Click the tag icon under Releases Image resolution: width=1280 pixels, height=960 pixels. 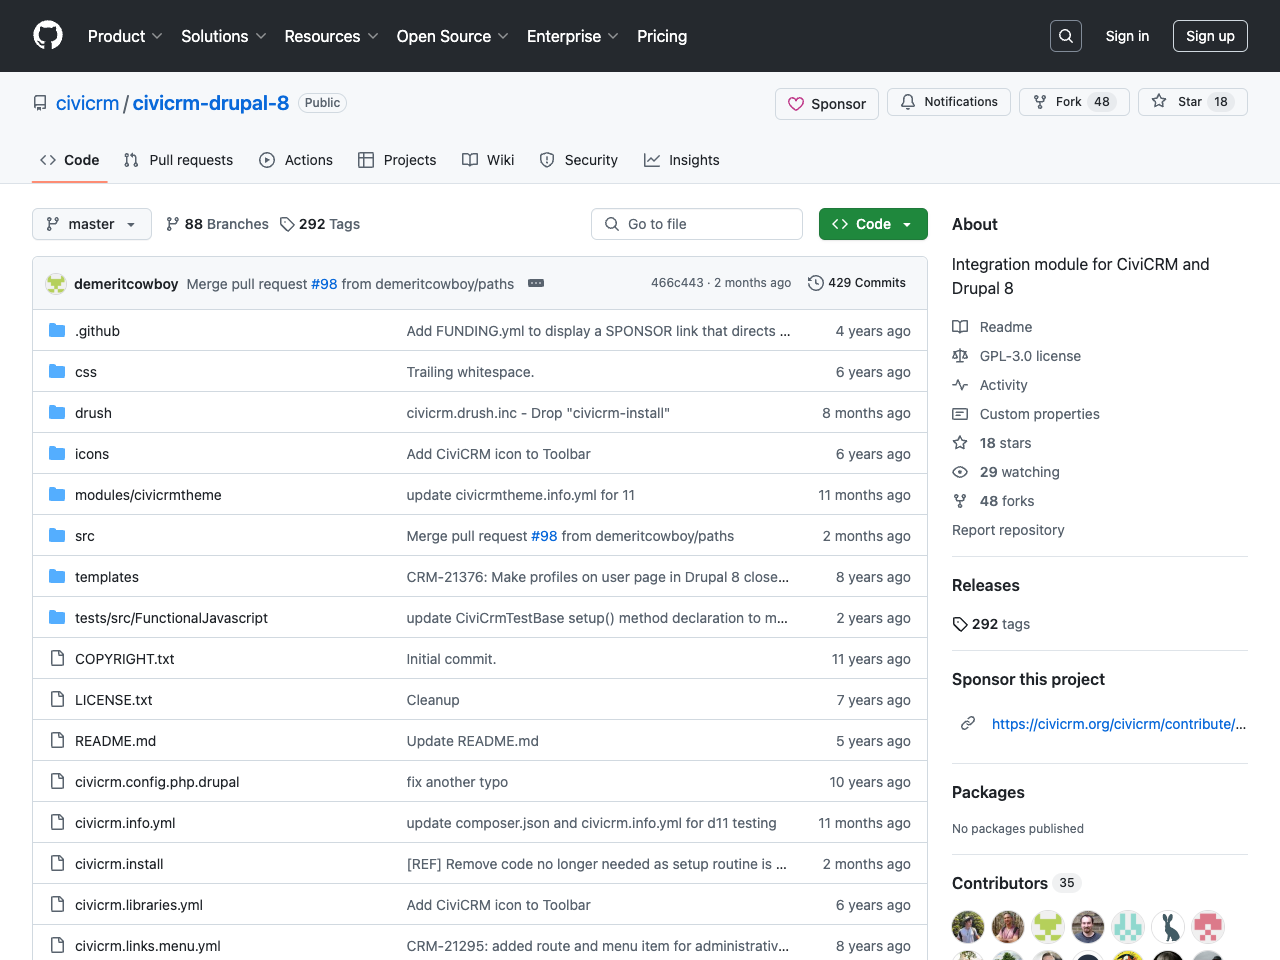(x=960, y=624)
